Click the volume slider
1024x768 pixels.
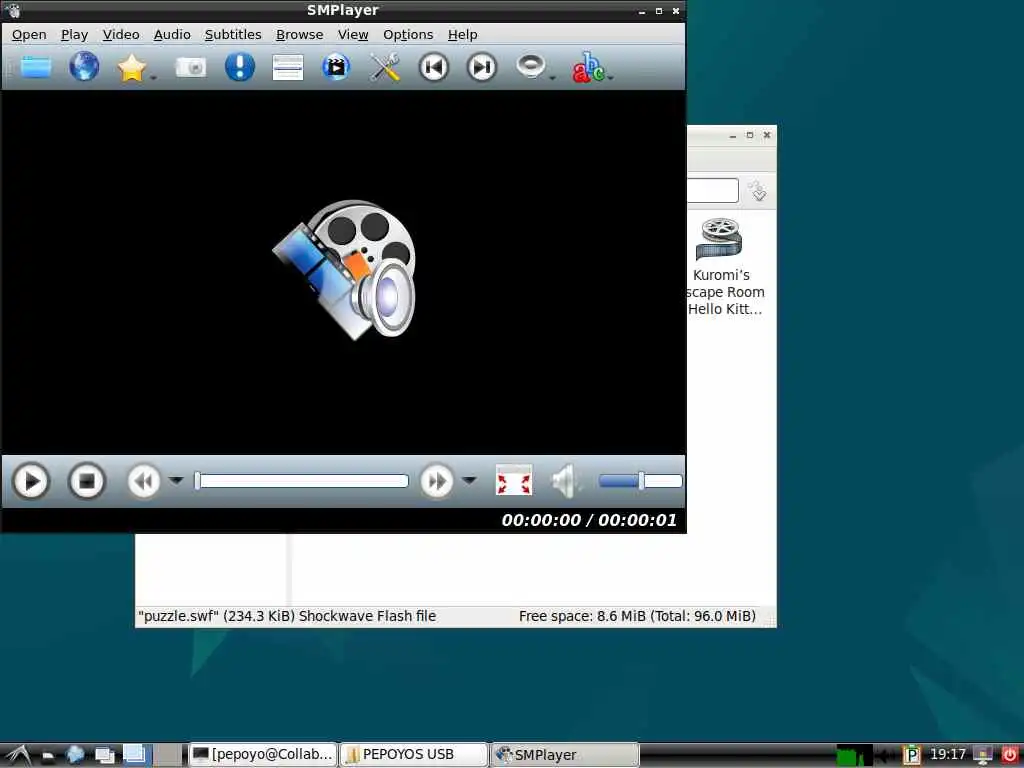(x=641, y=481)
